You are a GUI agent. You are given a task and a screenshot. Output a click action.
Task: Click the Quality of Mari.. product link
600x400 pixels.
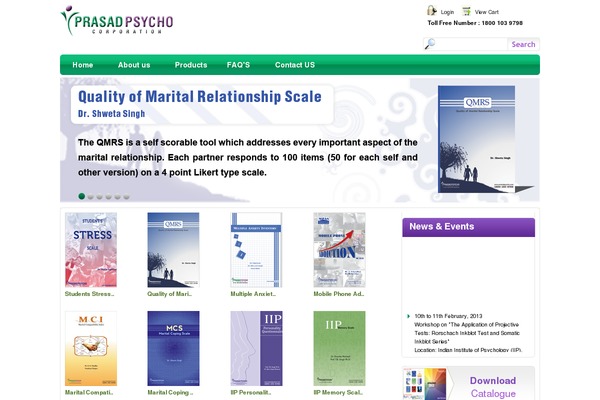tap(170, 294)
